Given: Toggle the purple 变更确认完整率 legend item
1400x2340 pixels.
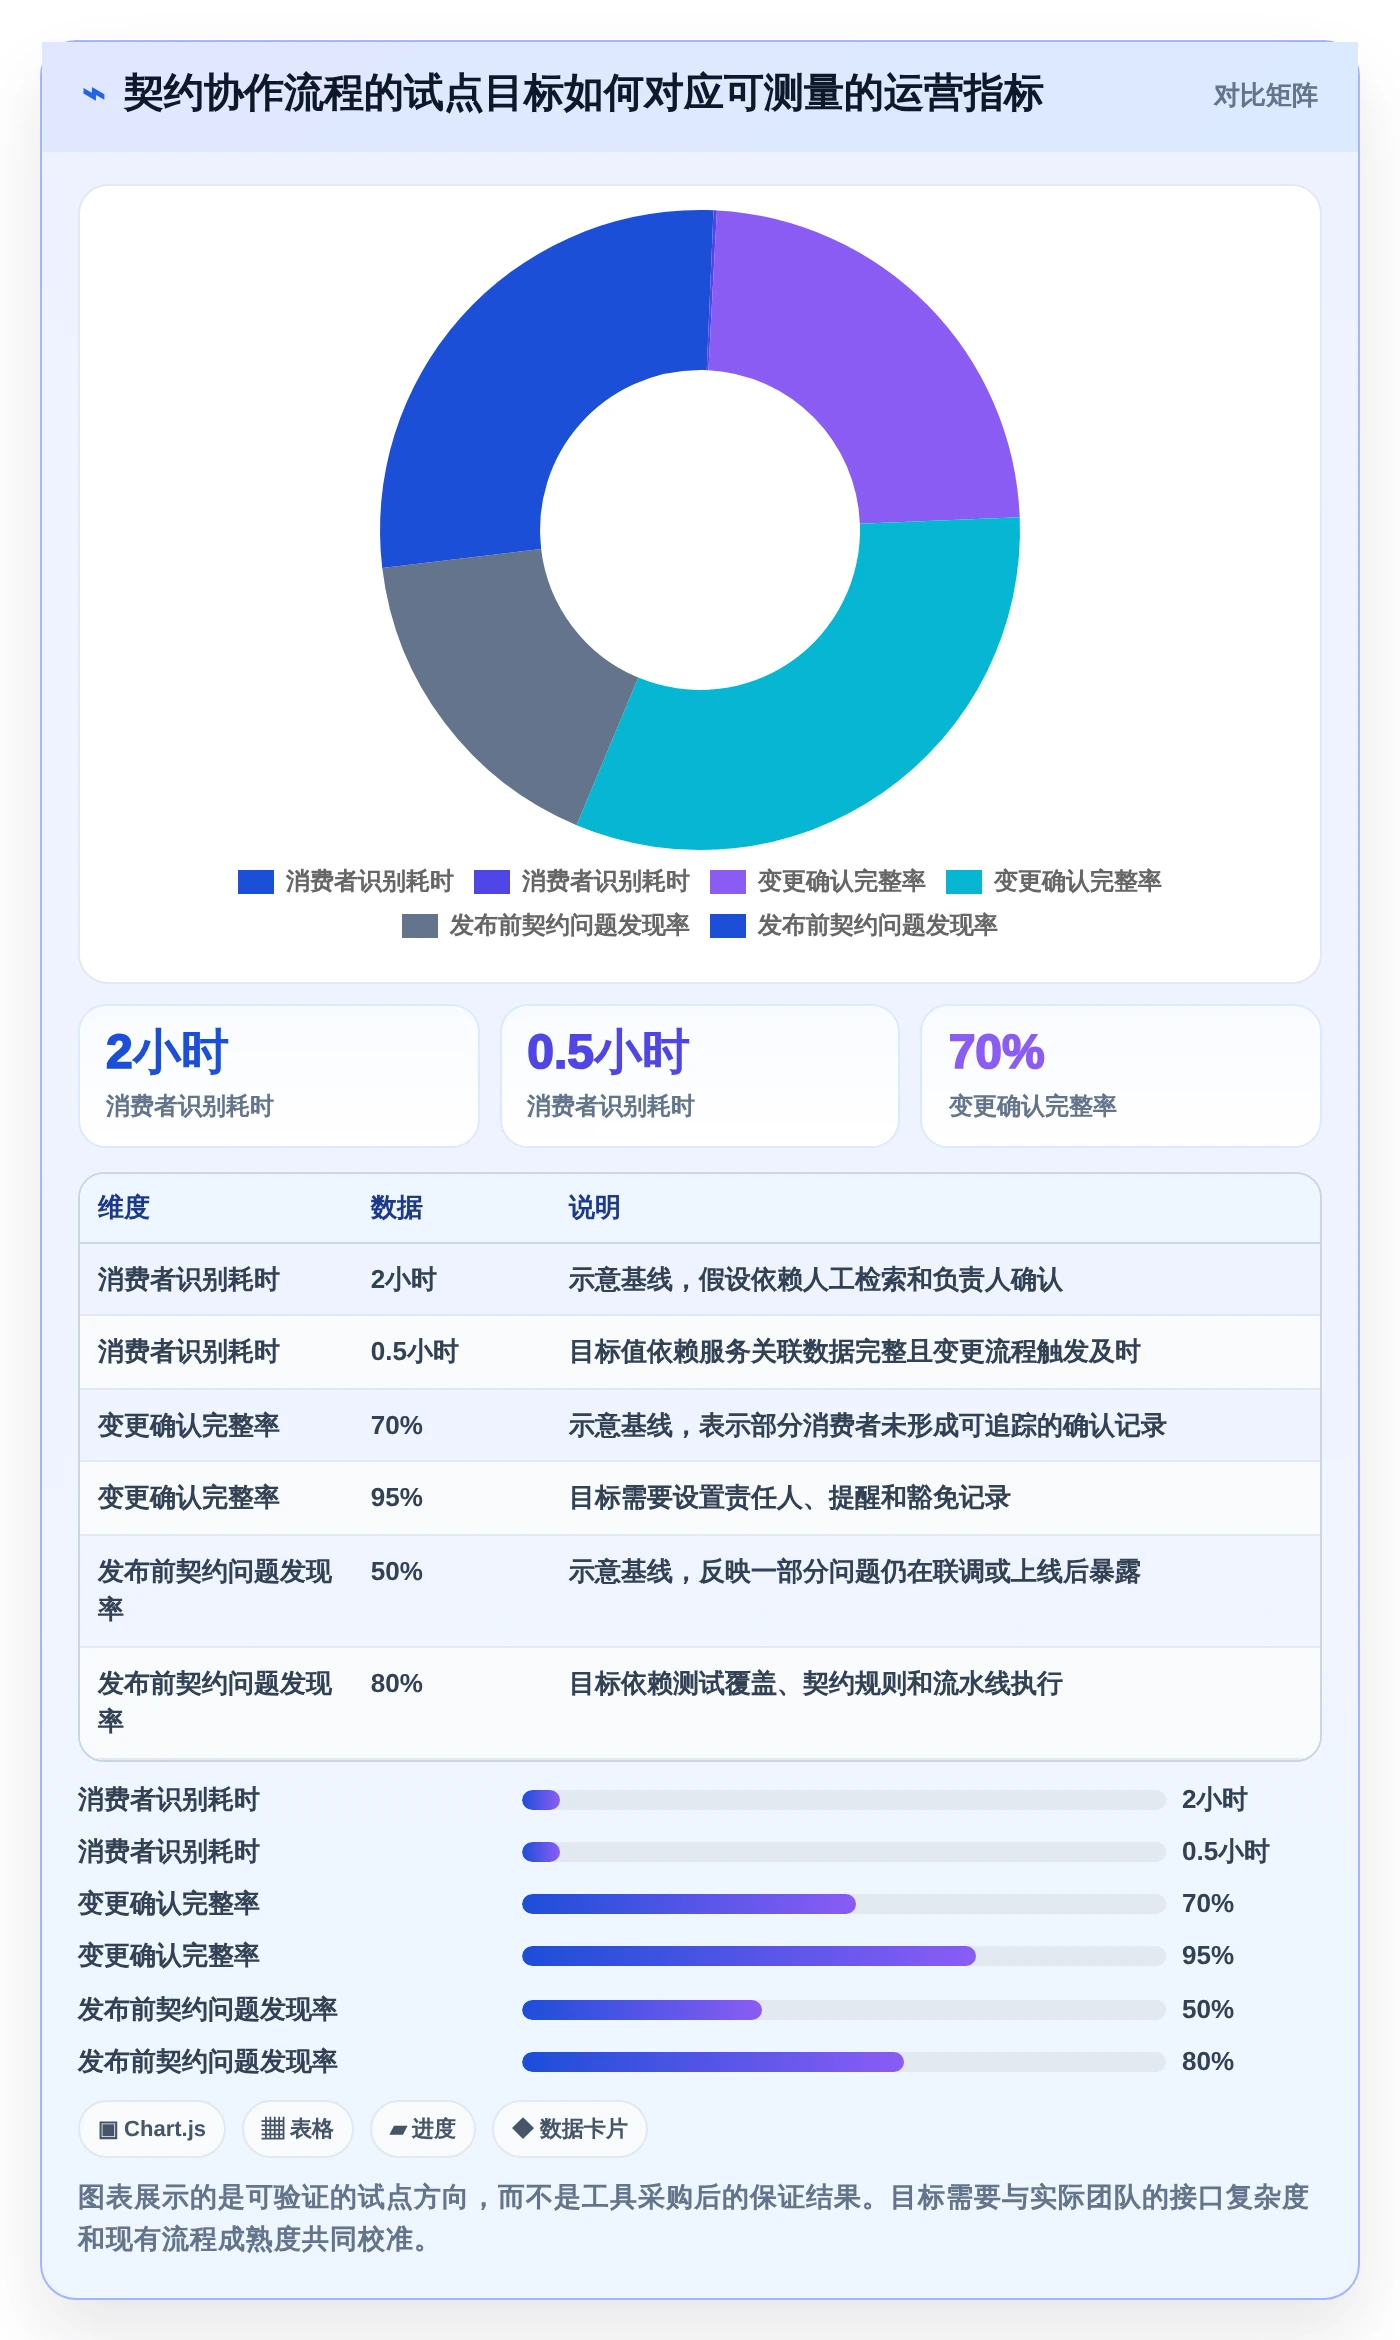Looking at the screenshot, I should coord(818,881).
